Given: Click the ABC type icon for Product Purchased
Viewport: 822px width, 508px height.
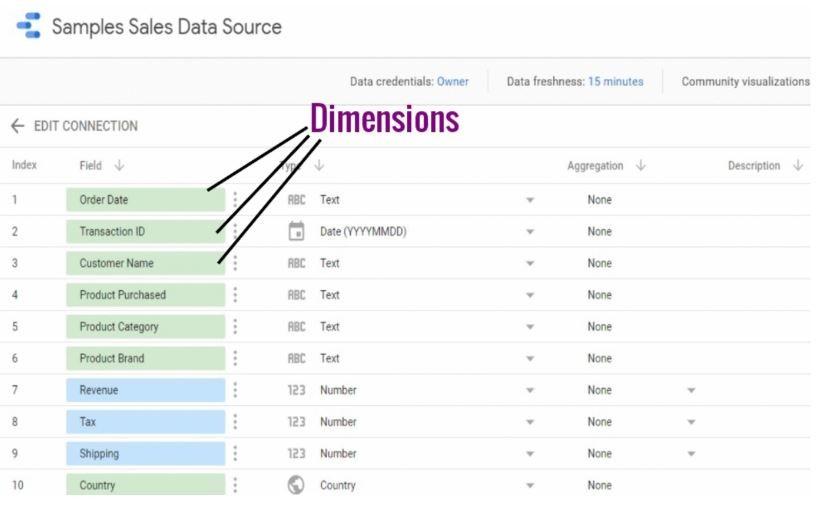Looking at the screenshot, I should click(x=296, y=295).
